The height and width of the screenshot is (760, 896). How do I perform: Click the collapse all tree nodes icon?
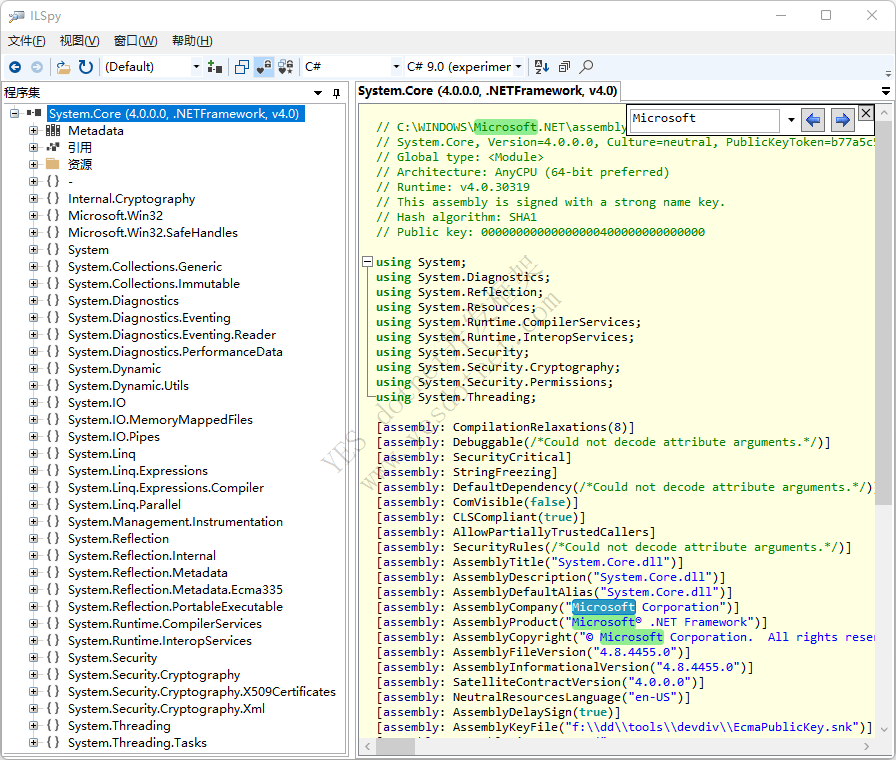(564, 67)
